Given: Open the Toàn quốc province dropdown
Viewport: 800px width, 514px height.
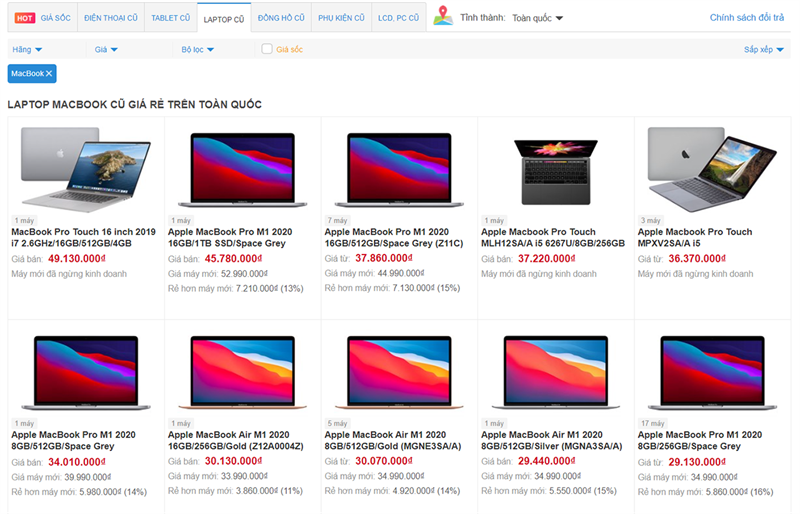Looking at the screenshot, I should (x=537, y=18).
